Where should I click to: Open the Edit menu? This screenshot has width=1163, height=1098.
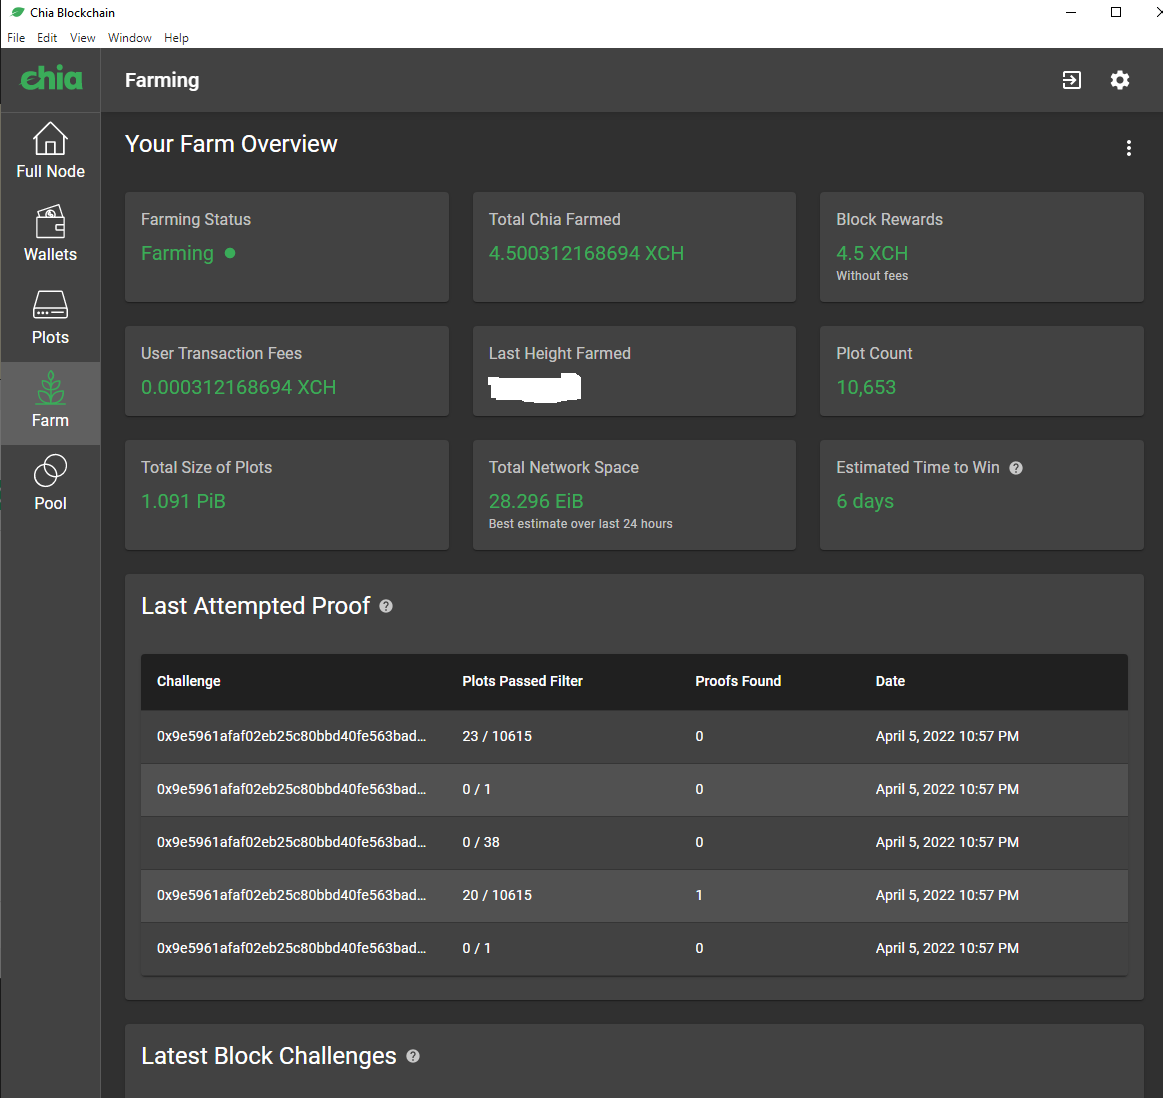pyautogui.click(x=47, y=38)
